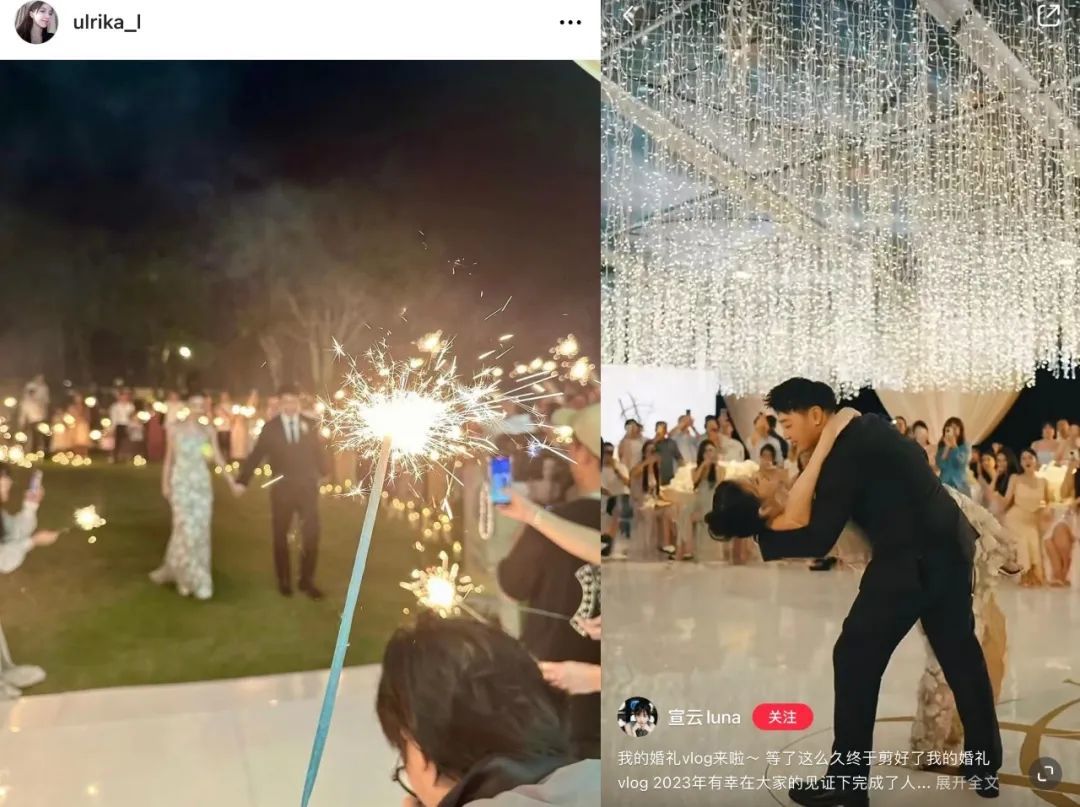Tap the share icon on the video
Viewport: 1080px width, 807px height.
click(x=1048, y=15)
